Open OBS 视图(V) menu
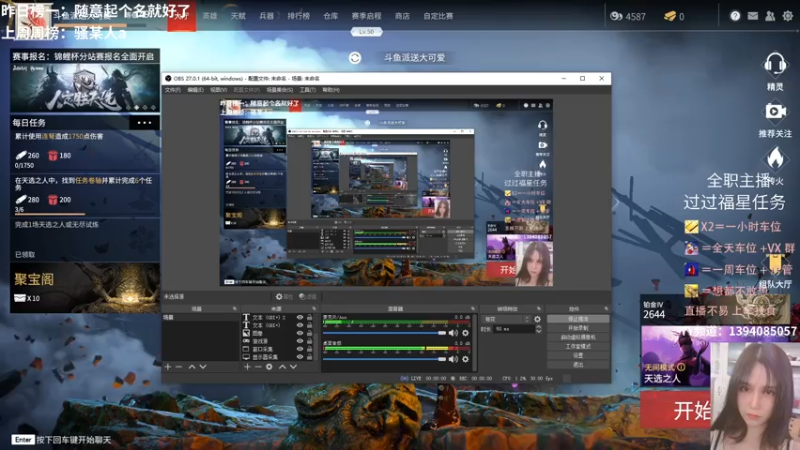800x450 pixels. [x=218, y=90]
